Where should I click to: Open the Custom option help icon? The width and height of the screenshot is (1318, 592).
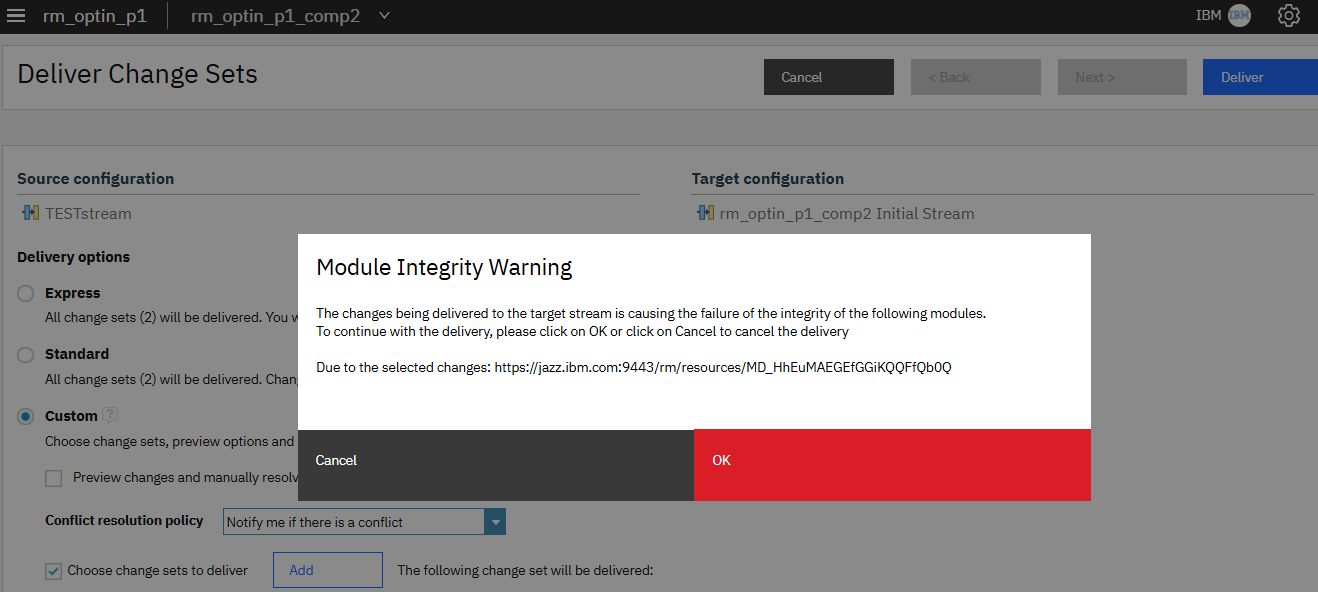111,415
